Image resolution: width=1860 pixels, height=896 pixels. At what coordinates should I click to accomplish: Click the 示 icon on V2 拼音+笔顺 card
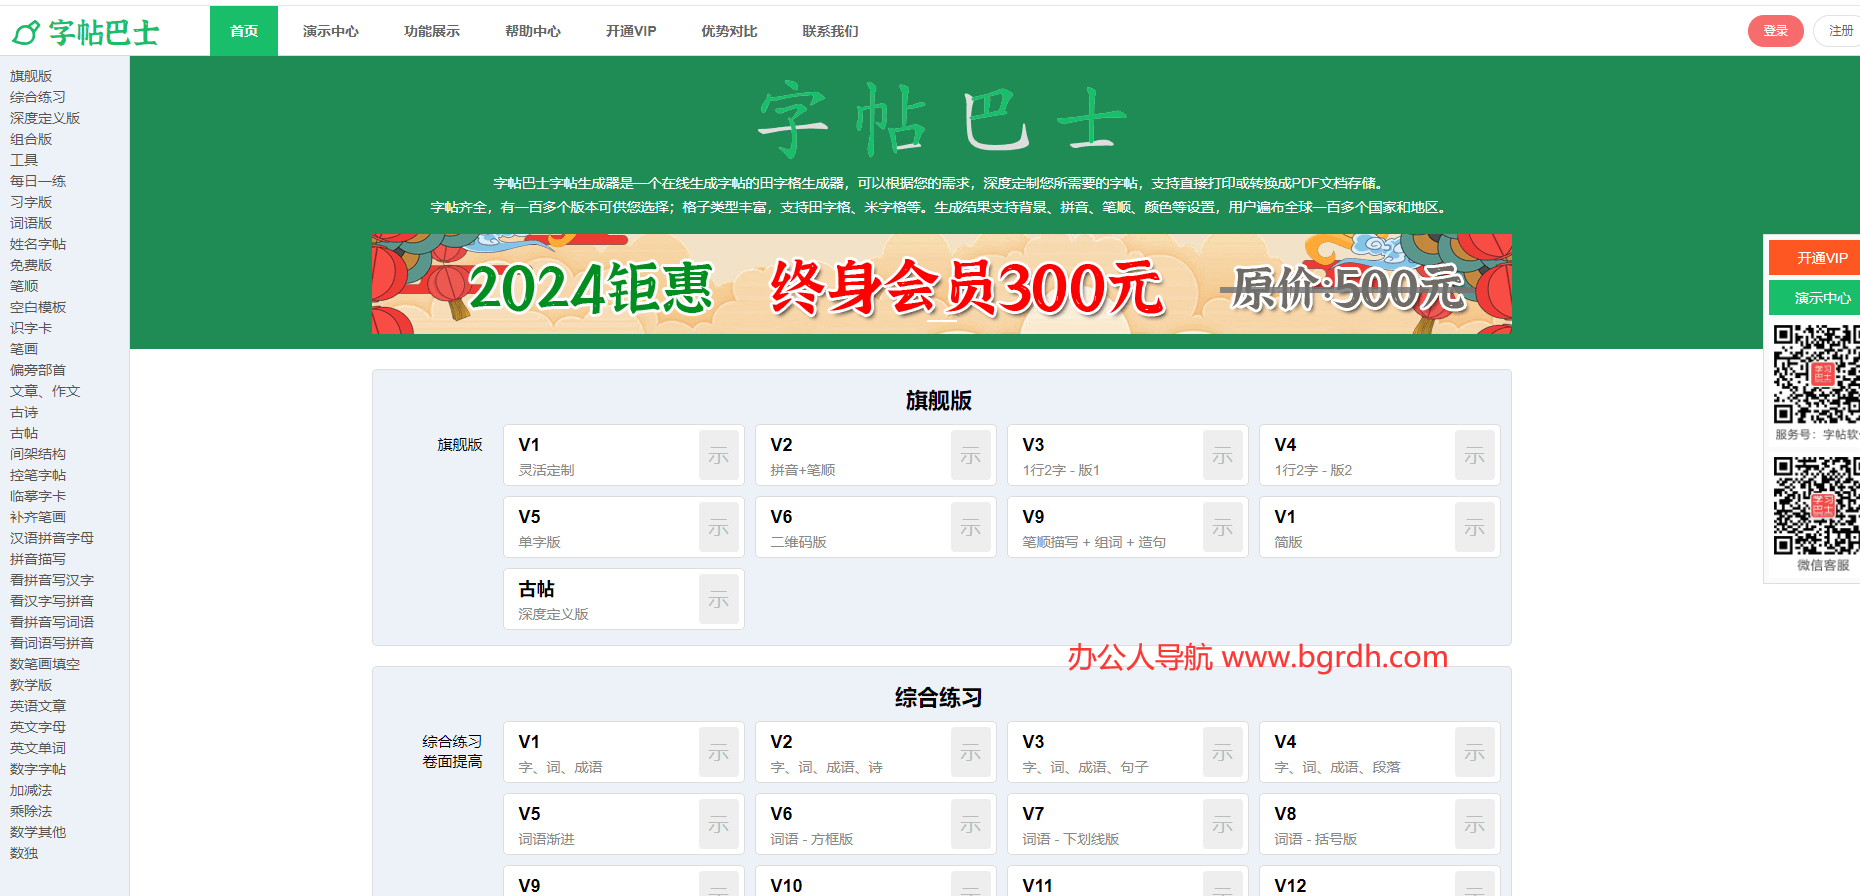click(970, 456)
